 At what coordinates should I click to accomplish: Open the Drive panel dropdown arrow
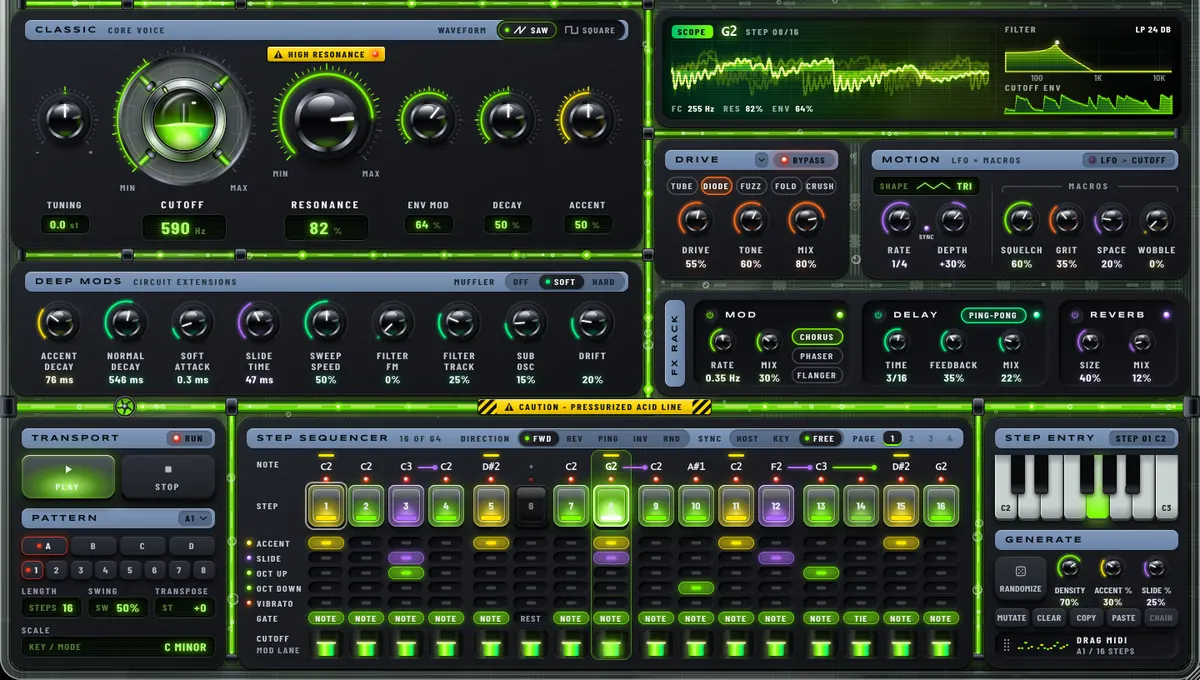[x=761, y=160]
